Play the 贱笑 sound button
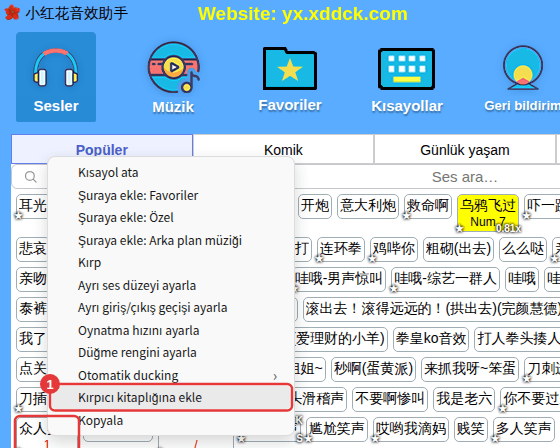Screen dimensions: 560x448 (470, 429)
